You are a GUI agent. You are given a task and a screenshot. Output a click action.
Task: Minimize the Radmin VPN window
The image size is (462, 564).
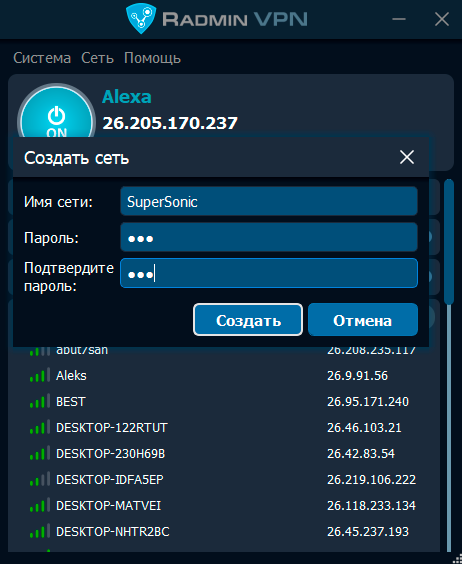399,19
